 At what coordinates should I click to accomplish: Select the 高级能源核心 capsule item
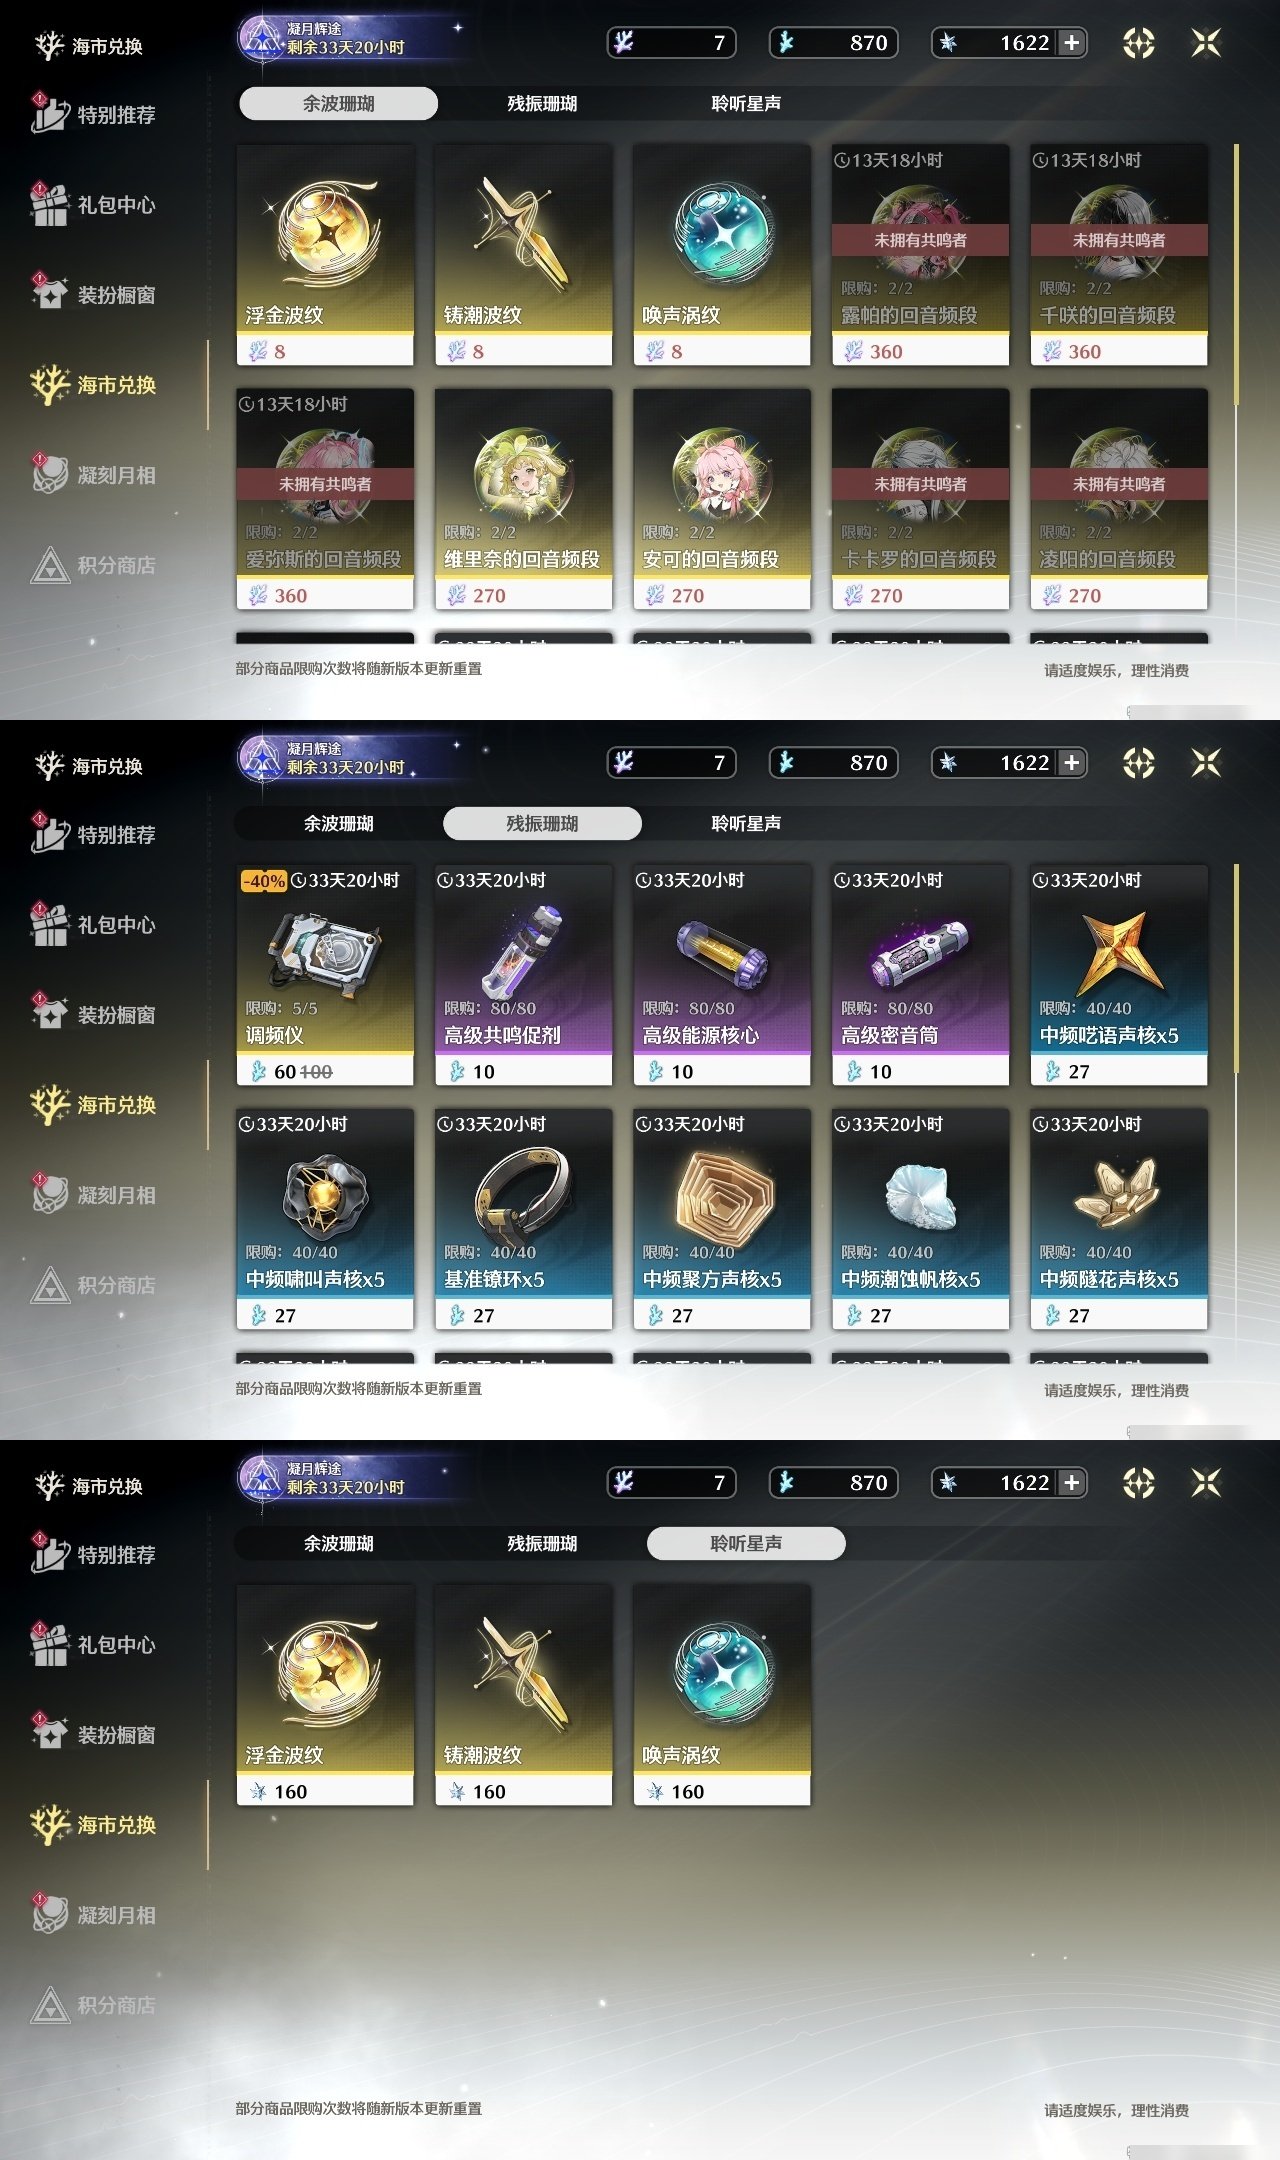coord(722,975)
